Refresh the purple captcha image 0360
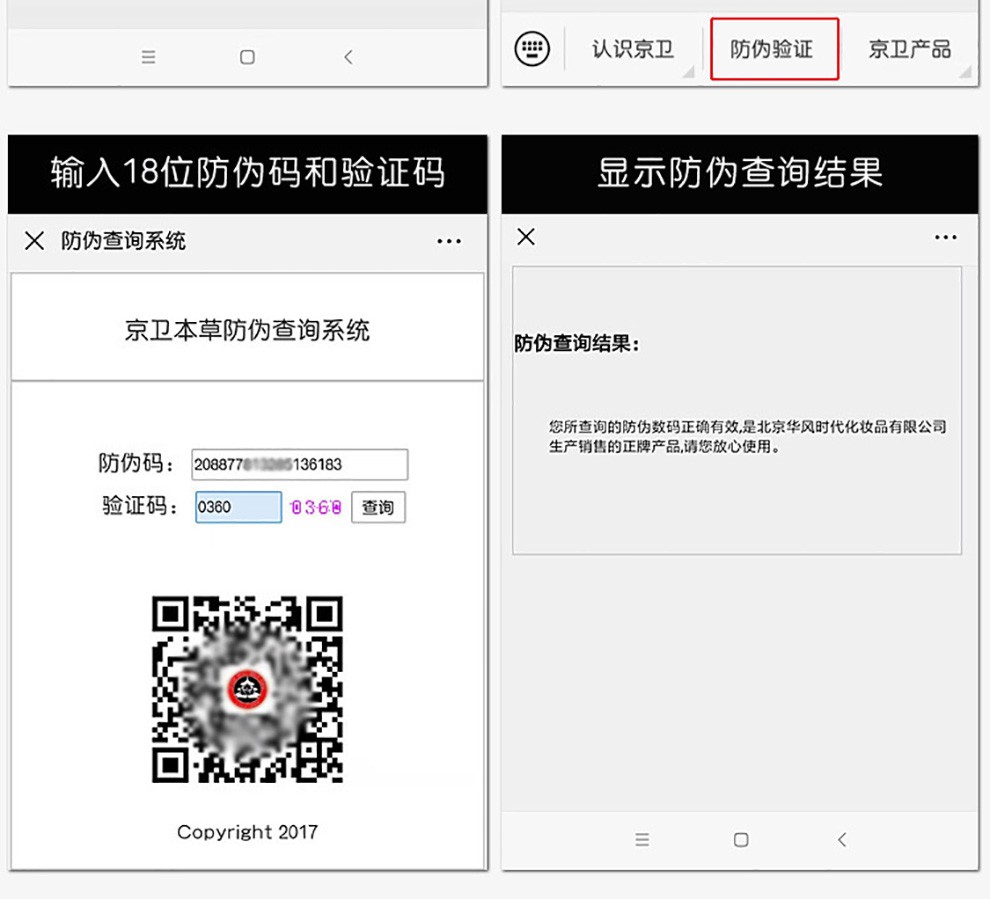The image size is (990, 899). 316,507
